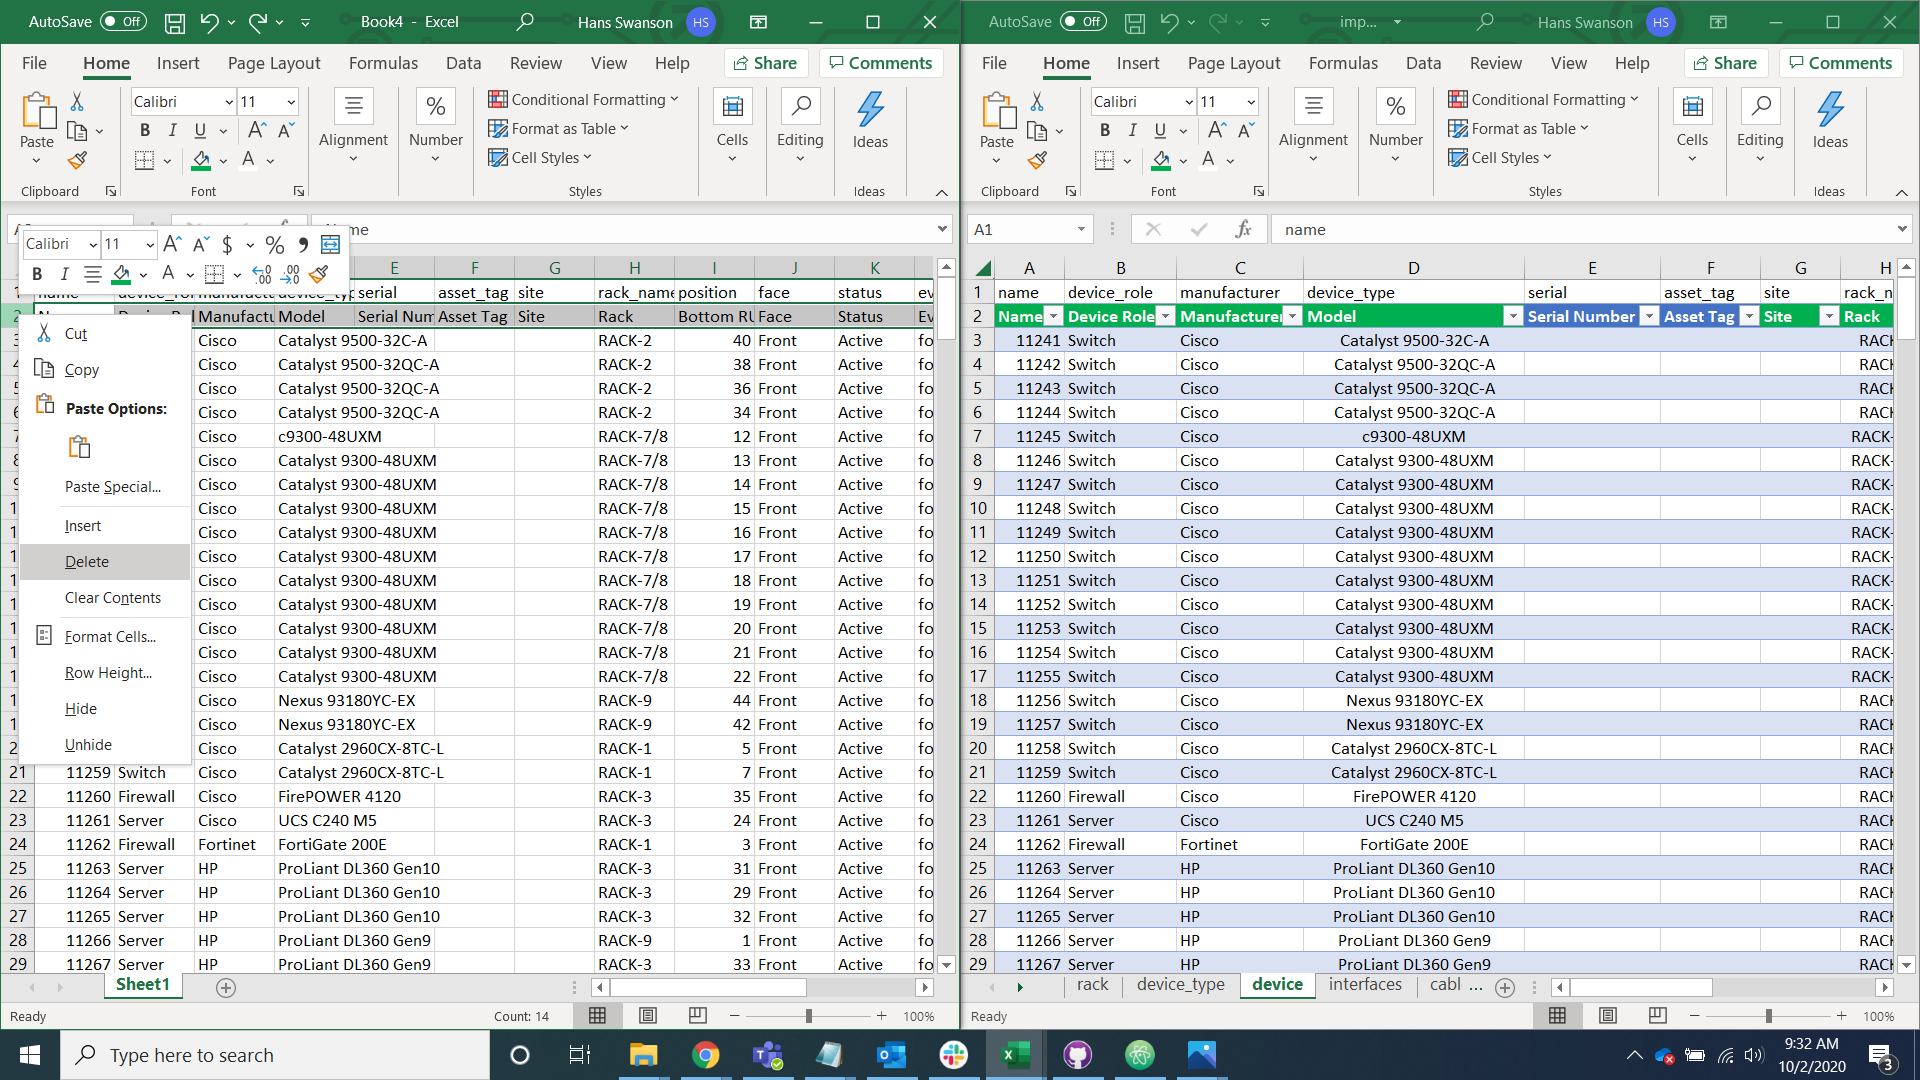
Task: Switch Book4 to Page Break Preview
Action: [698, 1016]
